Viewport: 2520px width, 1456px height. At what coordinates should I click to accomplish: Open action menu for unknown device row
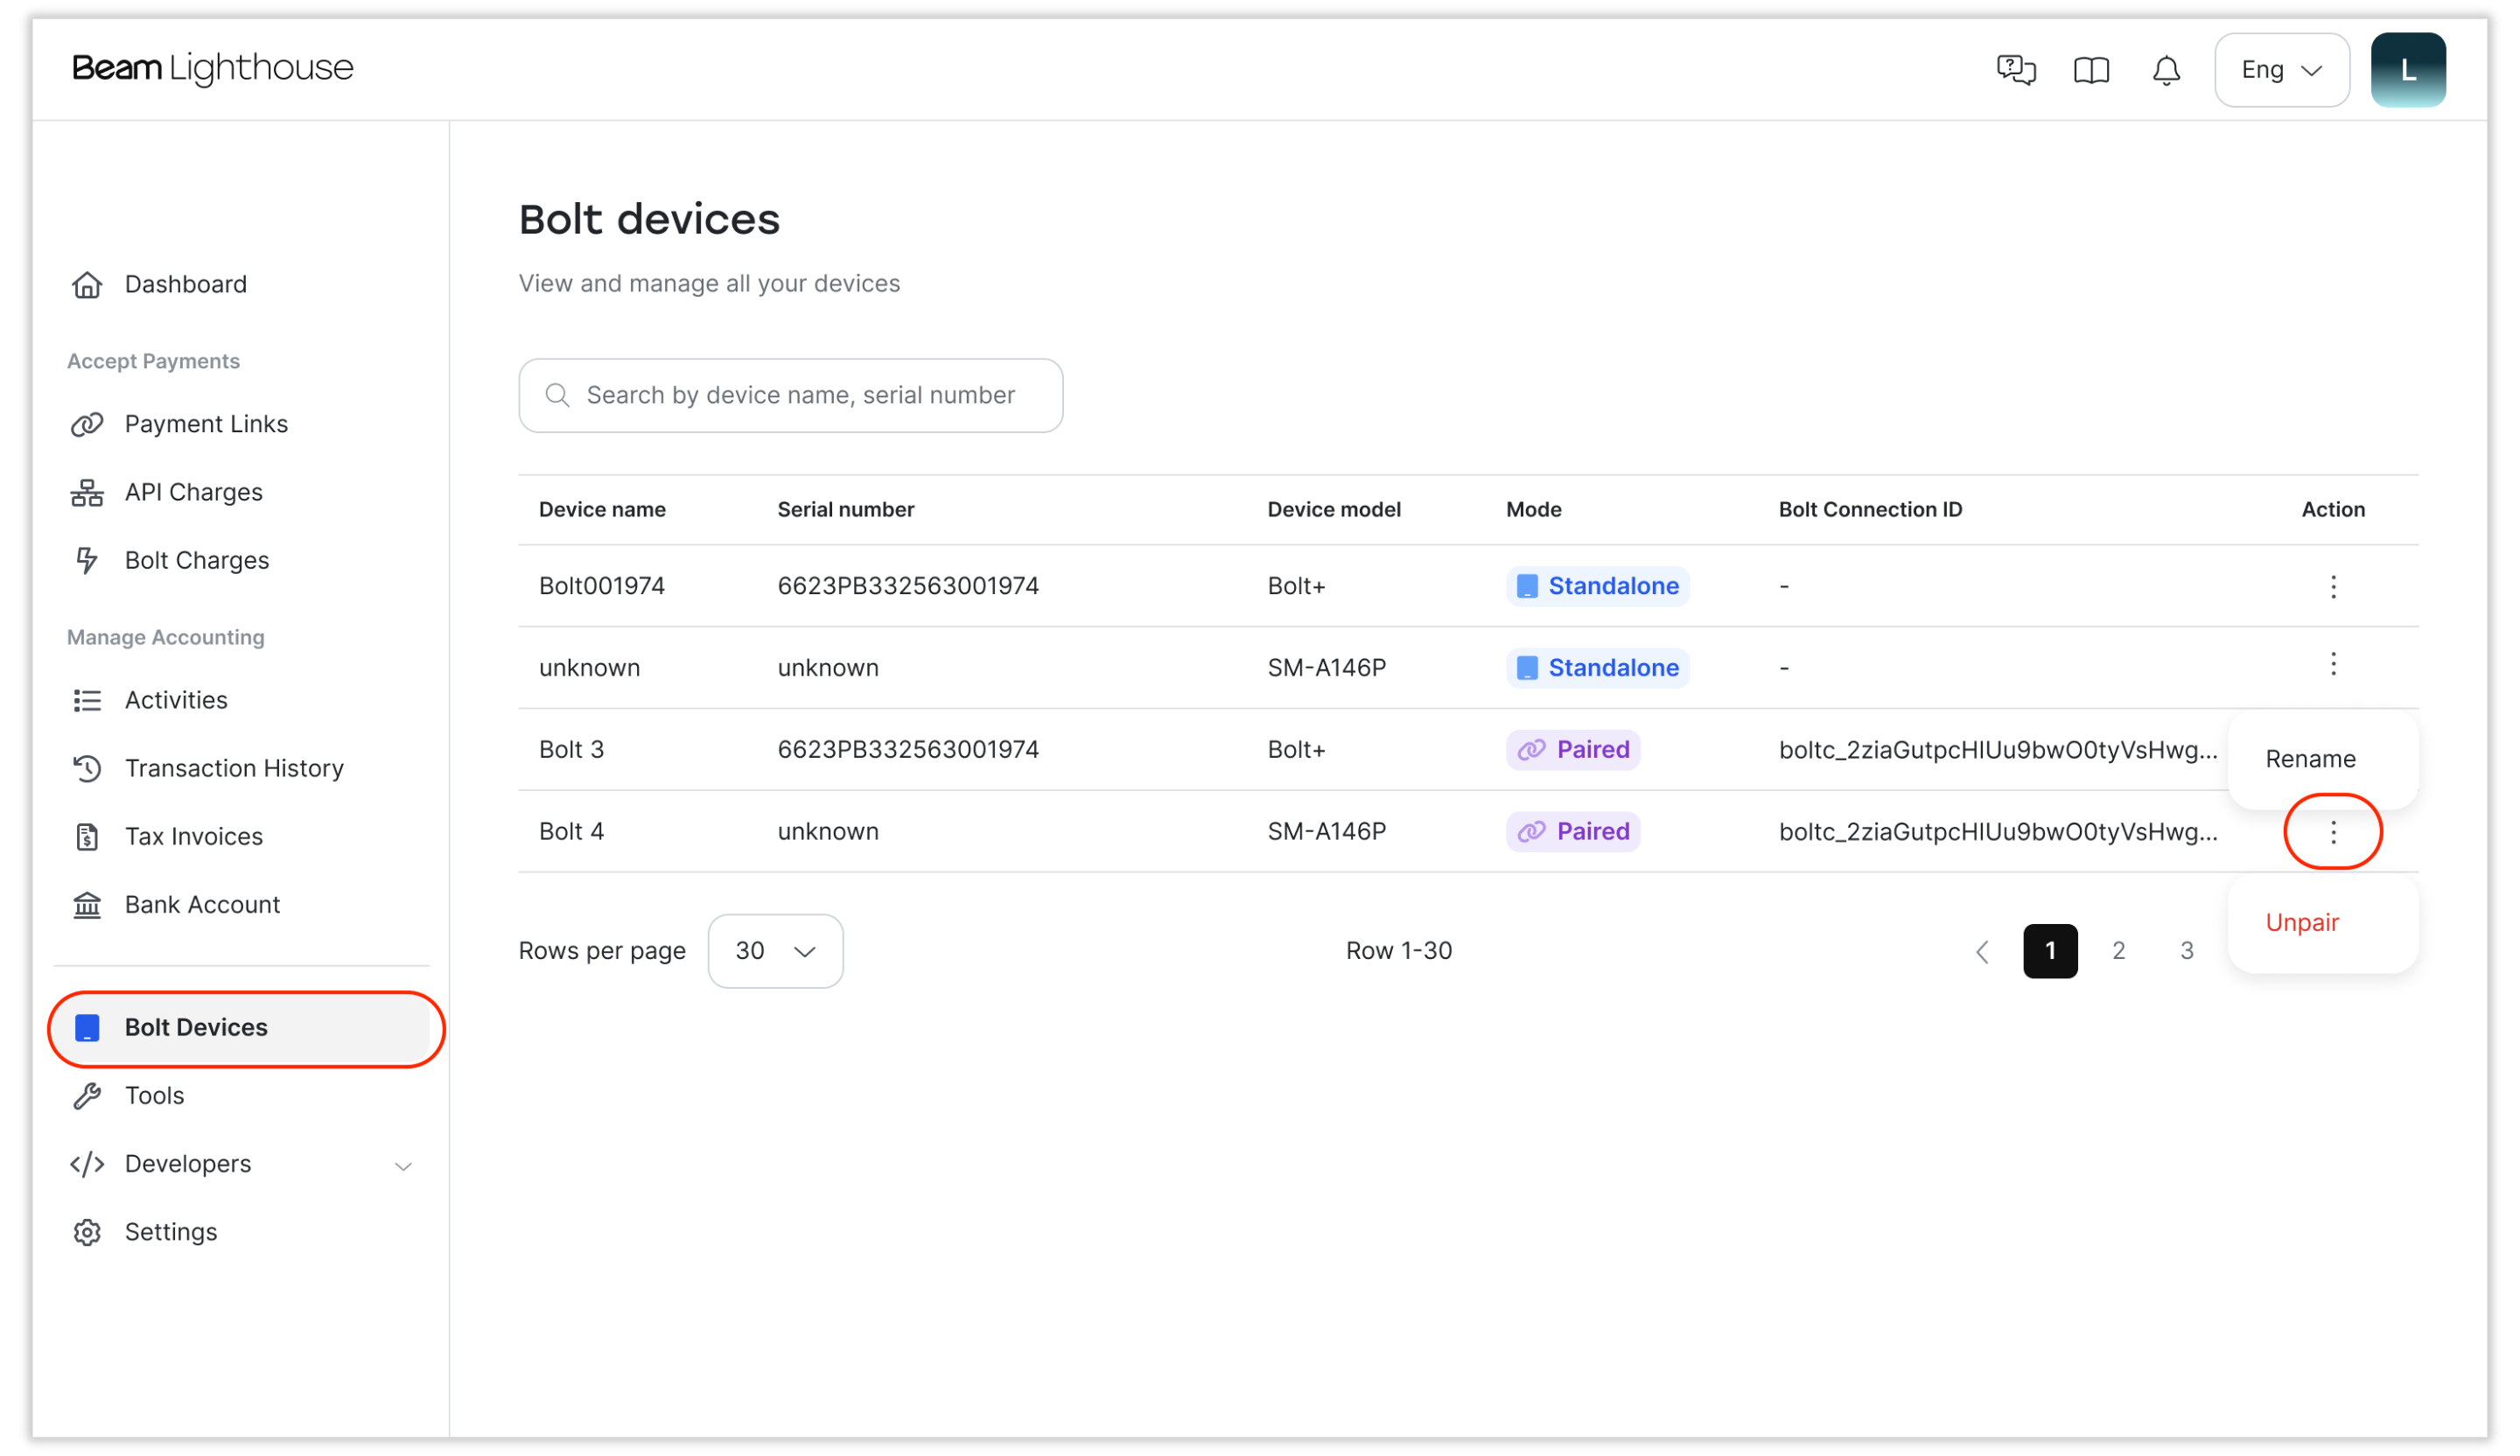click(x=2333, y=664)
